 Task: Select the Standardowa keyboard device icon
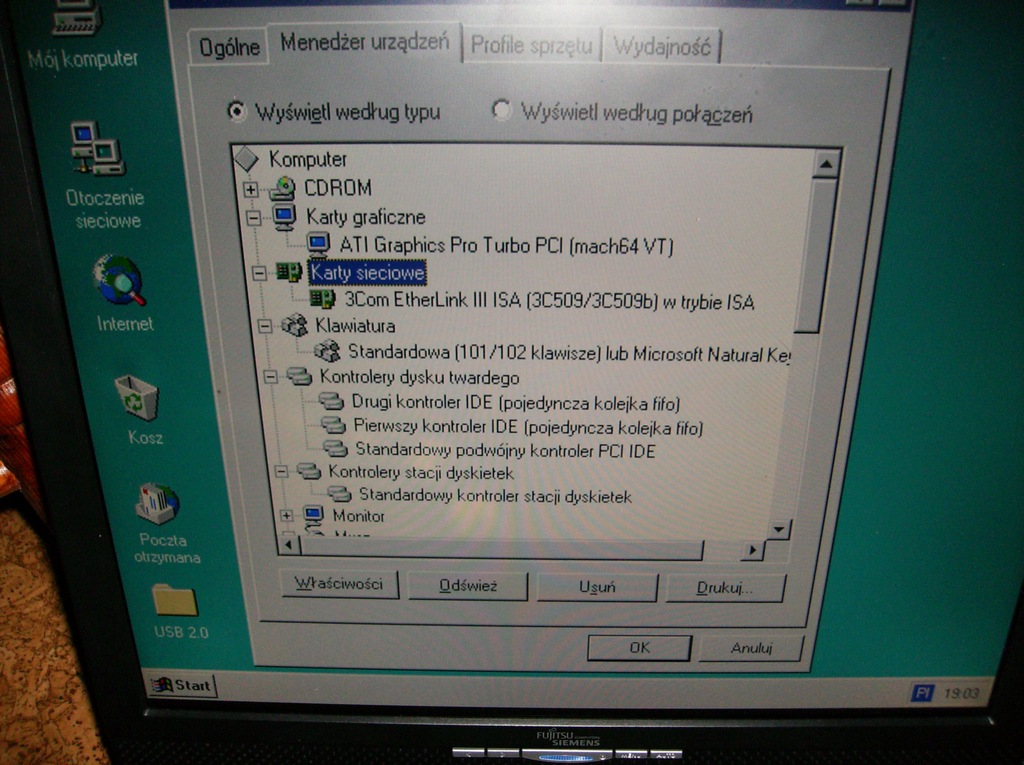coord(327,351)
